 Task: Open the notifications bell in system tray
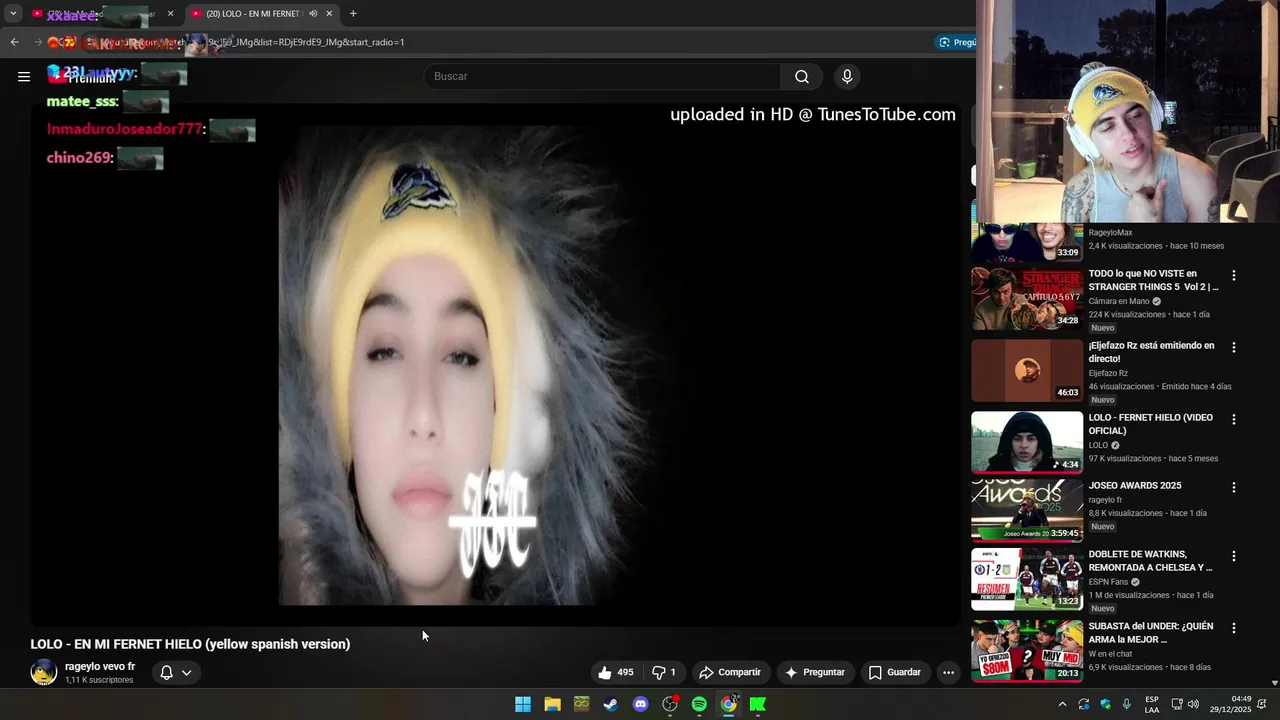click(x=1262, y=704)
